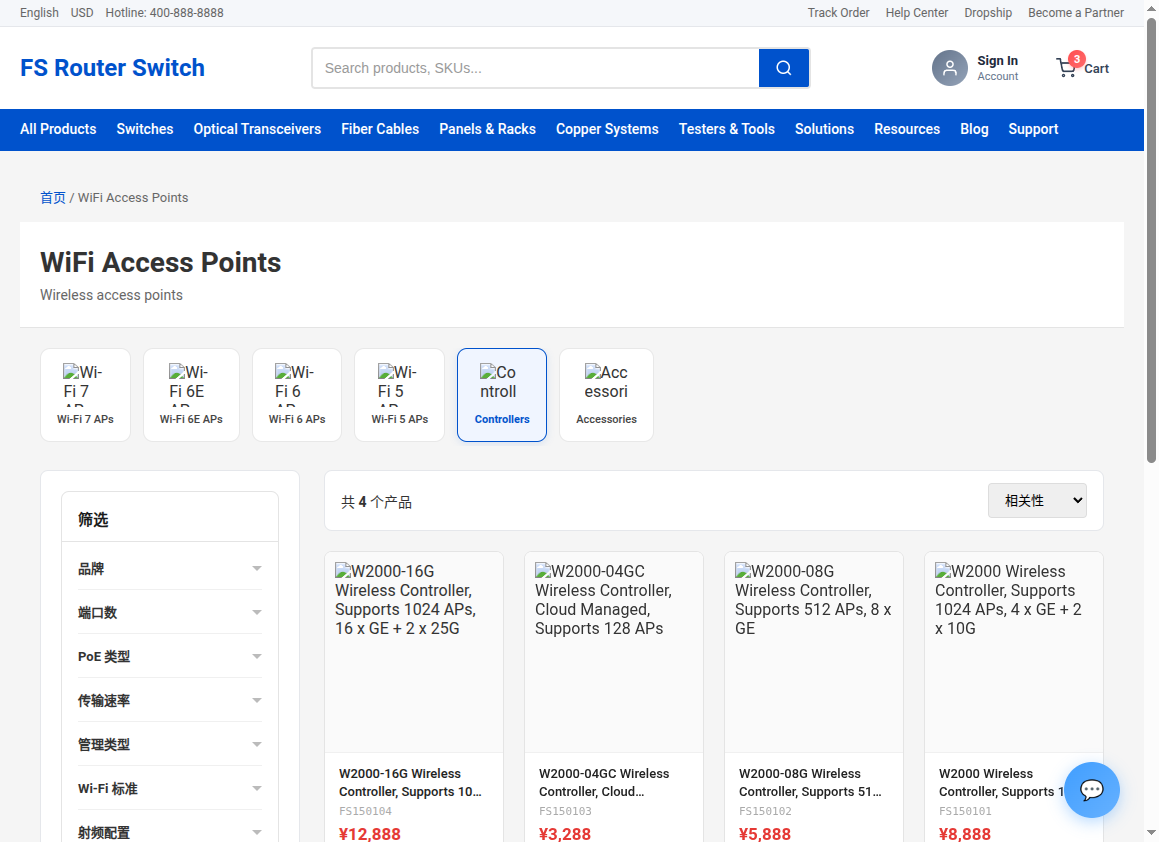The width and height of the screenshot is (1159, 842).
Task: Select the Wi-Fi 6 APs category
Action: (297, 395)
